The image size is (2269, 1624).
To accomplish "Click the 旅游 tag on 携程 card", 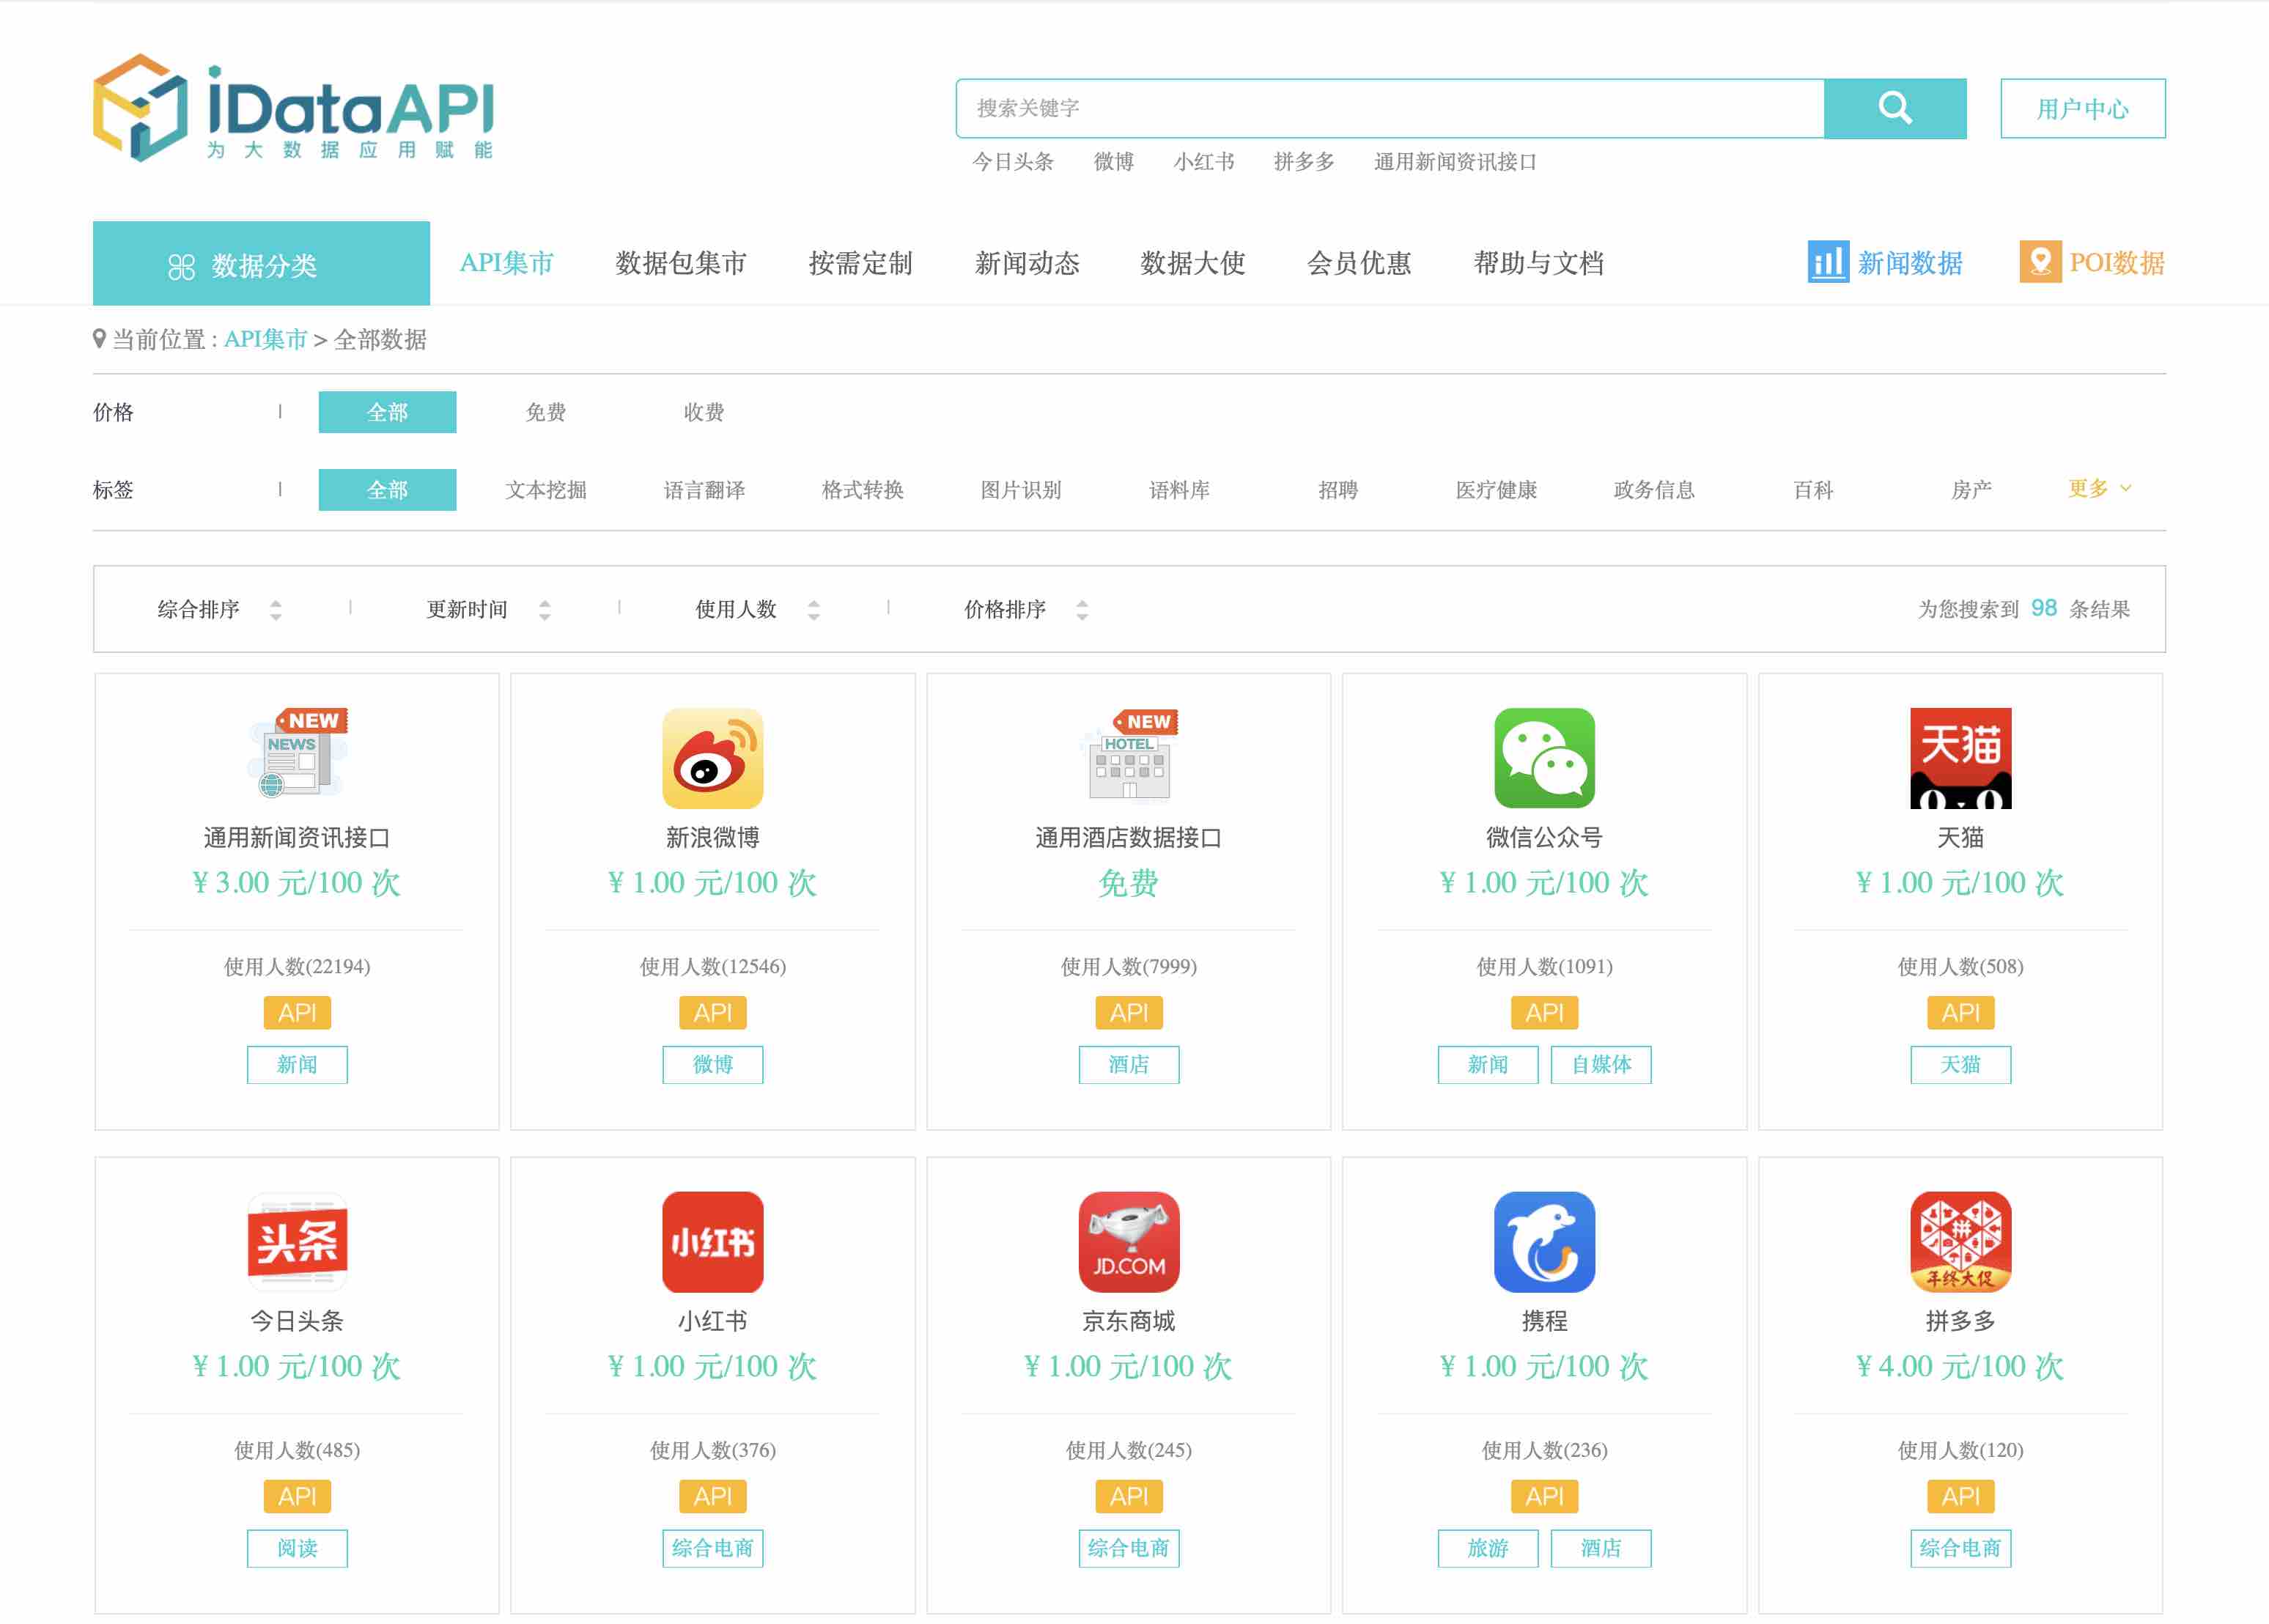I will [x=1487, y=1548].
